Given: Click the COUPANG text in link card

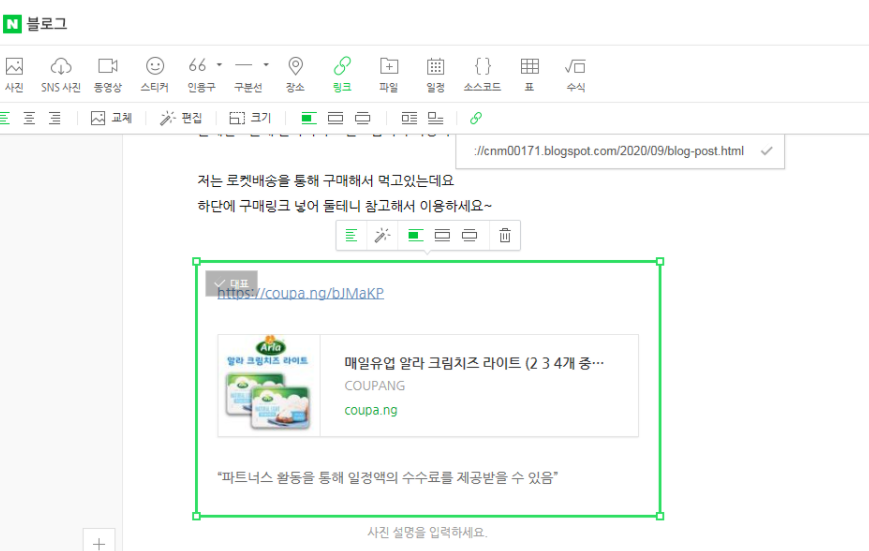Looking at the screenshot, I should coord(375,386).
